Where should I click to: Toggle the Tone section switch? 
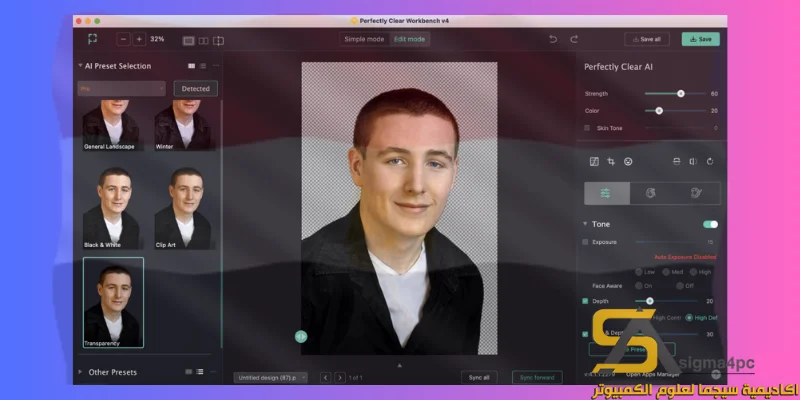[x=710, y=224]
